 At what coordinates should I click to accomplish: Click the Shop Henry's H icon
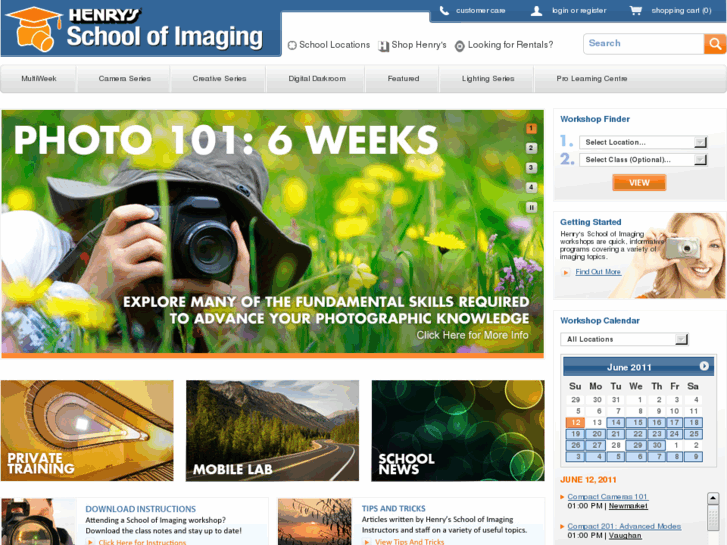coord(383,45)
